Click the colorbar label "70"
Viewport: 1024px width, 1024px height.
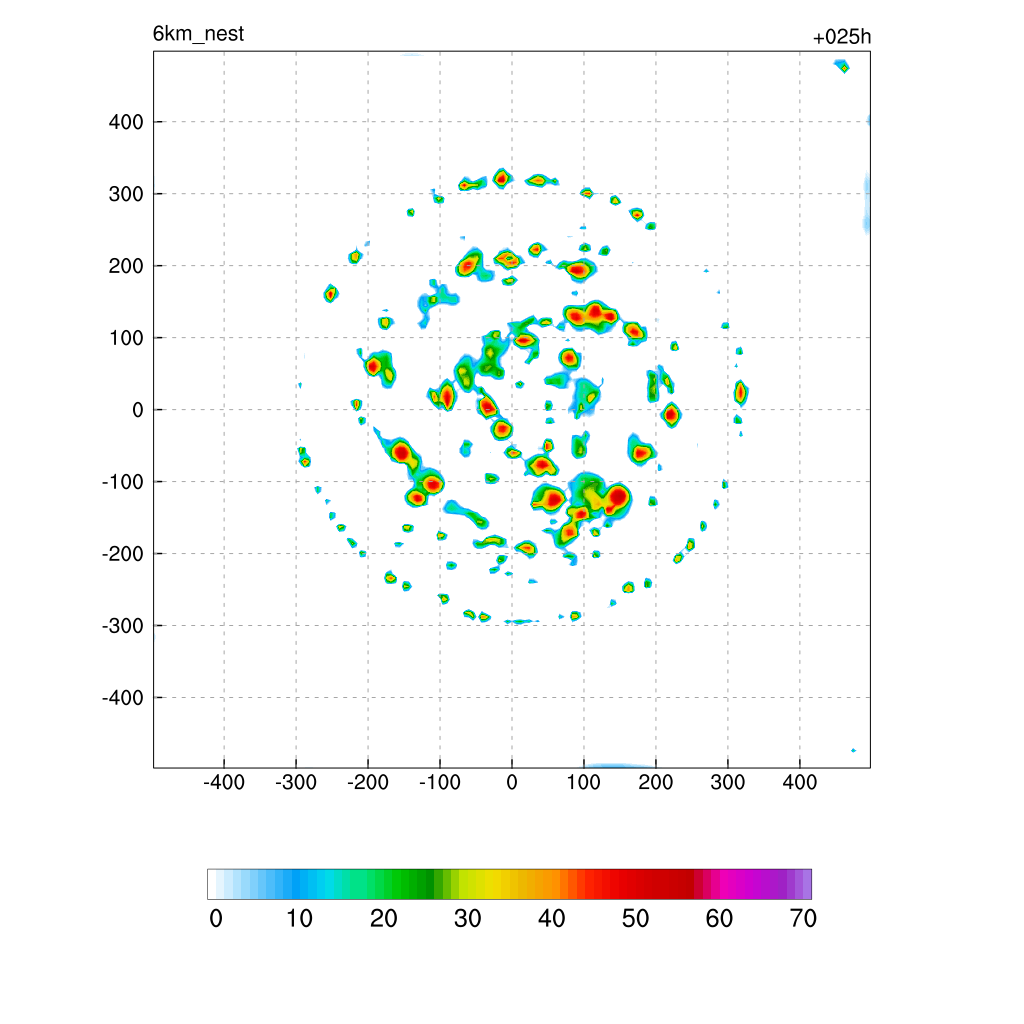pyautogui.click(x=803, y=919)
